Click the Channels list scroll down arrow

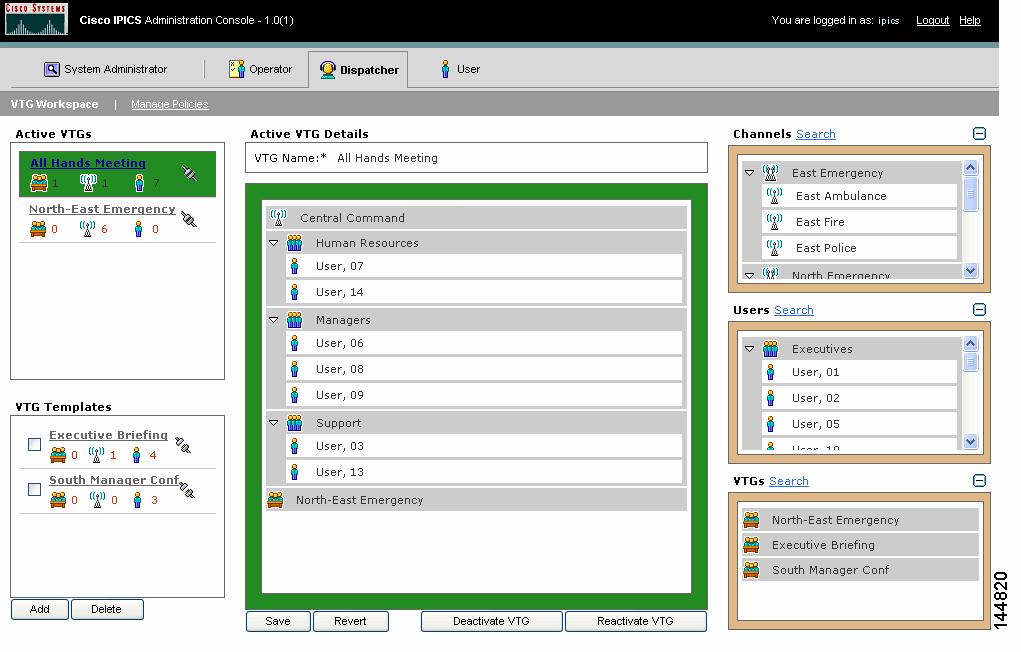point(970,270)
